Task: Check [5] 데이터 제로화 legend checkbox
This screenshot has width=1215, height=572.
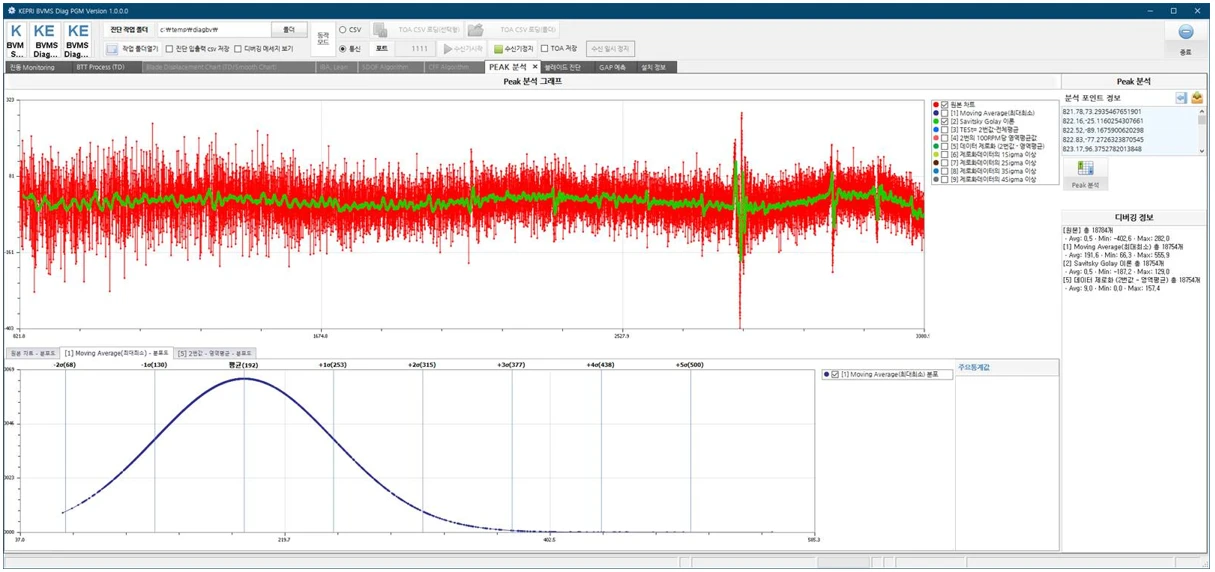Action: 944,146
